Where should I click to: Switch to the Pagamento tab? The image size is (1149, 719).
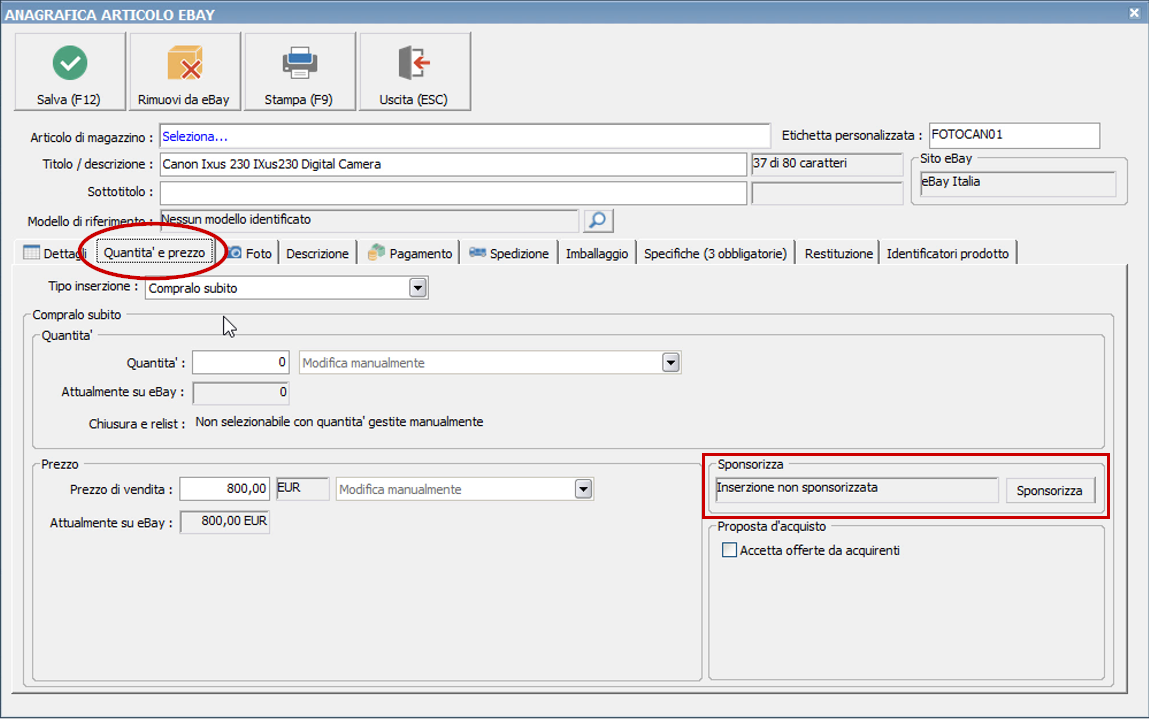pos(410,253)
